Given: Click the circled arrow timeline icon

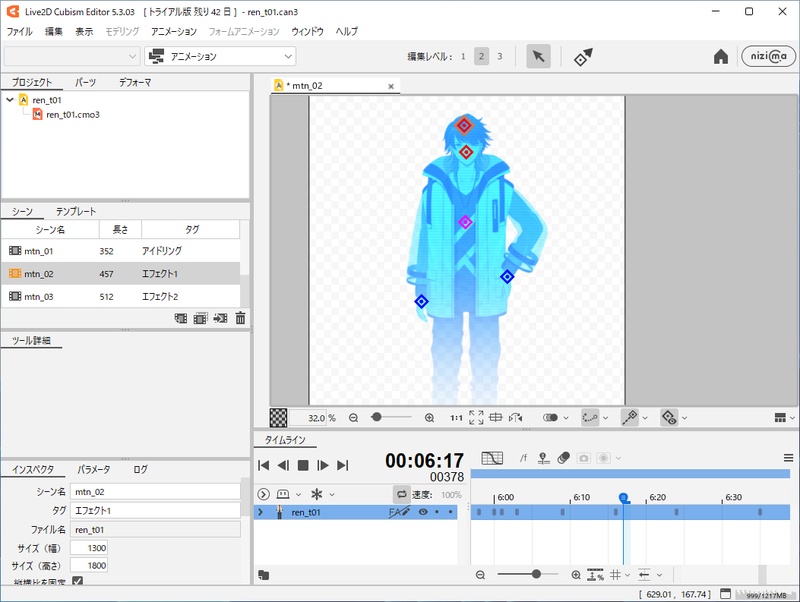Looking at the screenshot, I should click(263, 494).
